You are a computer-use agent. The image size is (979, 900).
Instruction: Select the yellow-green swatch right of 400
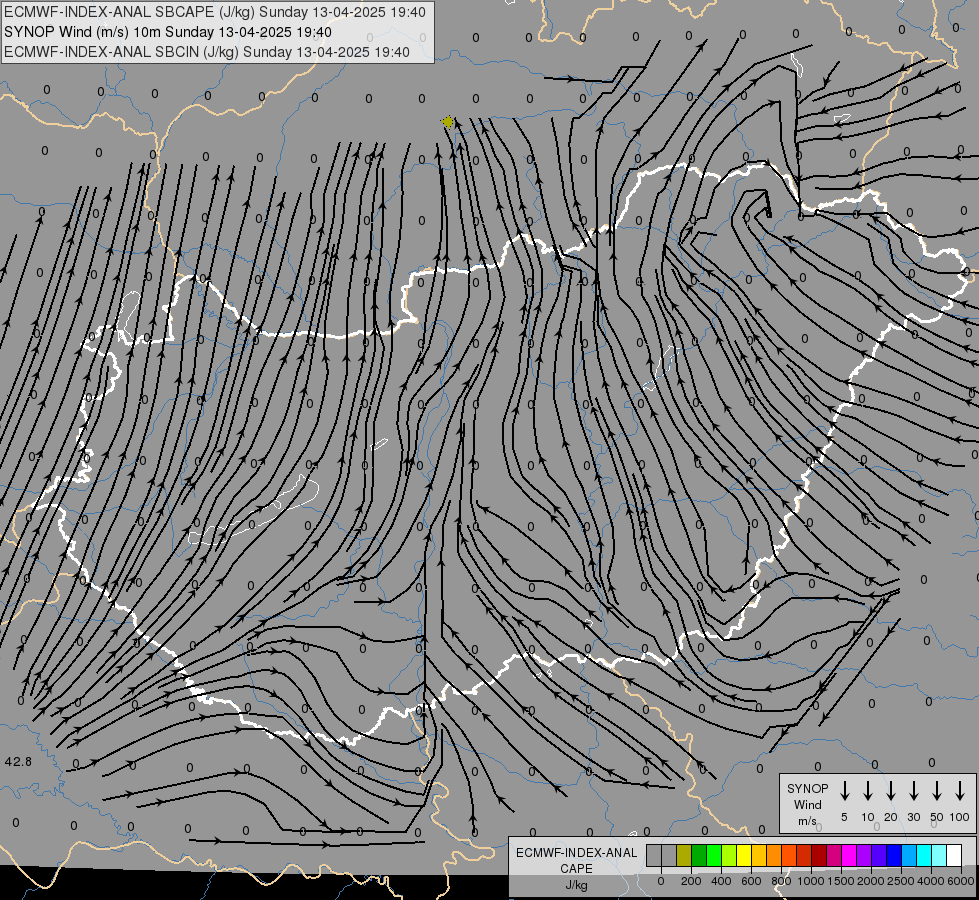click(729, 855)
